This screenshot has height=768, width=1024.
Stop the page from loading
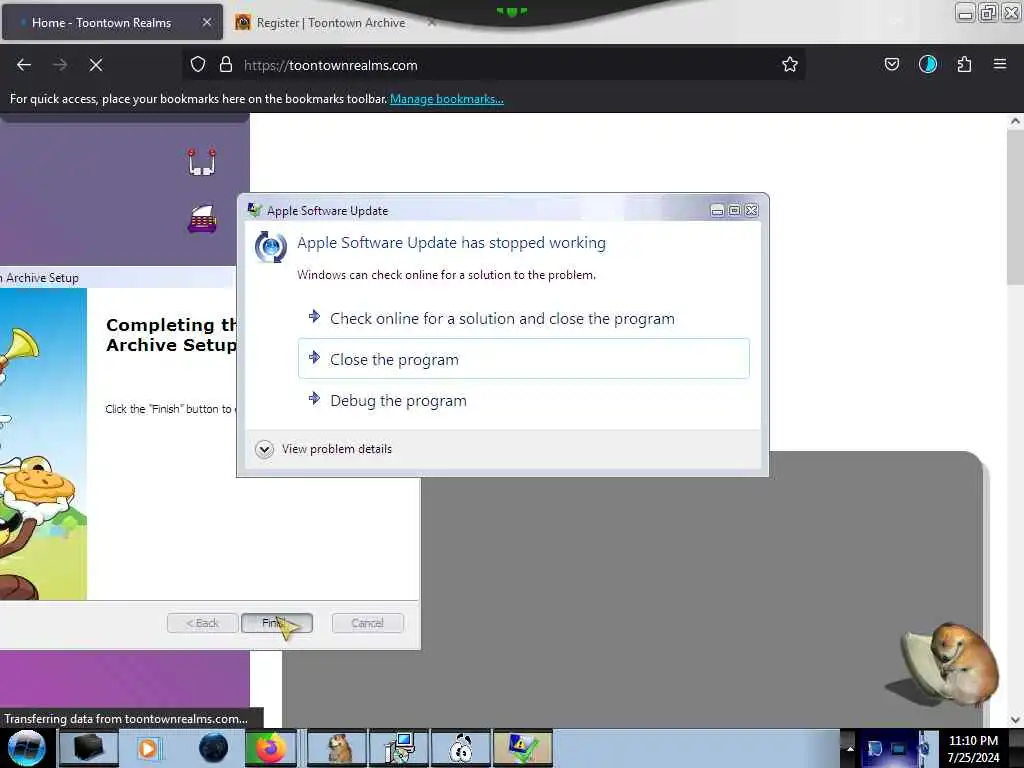[96, 65]
